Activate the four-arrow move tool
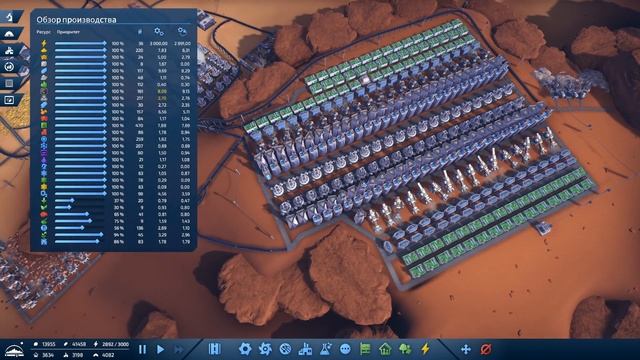 pos(465,349)
